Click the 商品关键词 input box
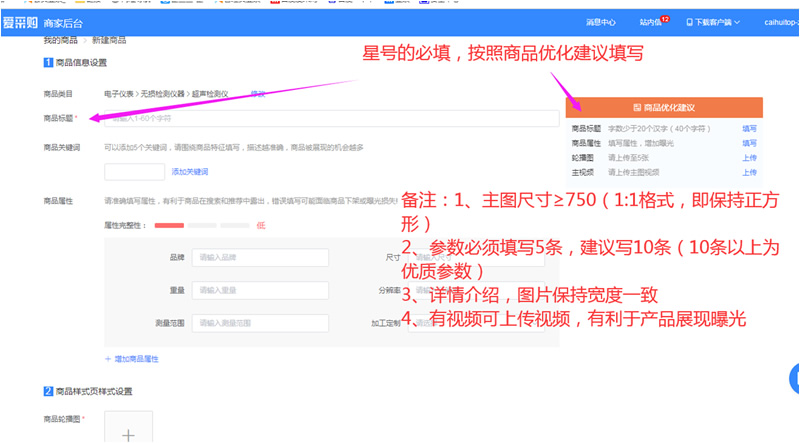This screenshot has height=443, width=800. (134, 172)
